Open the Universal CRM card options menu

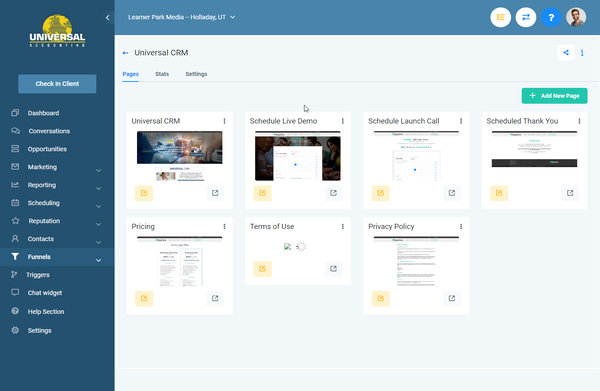(x=224, y=121)
